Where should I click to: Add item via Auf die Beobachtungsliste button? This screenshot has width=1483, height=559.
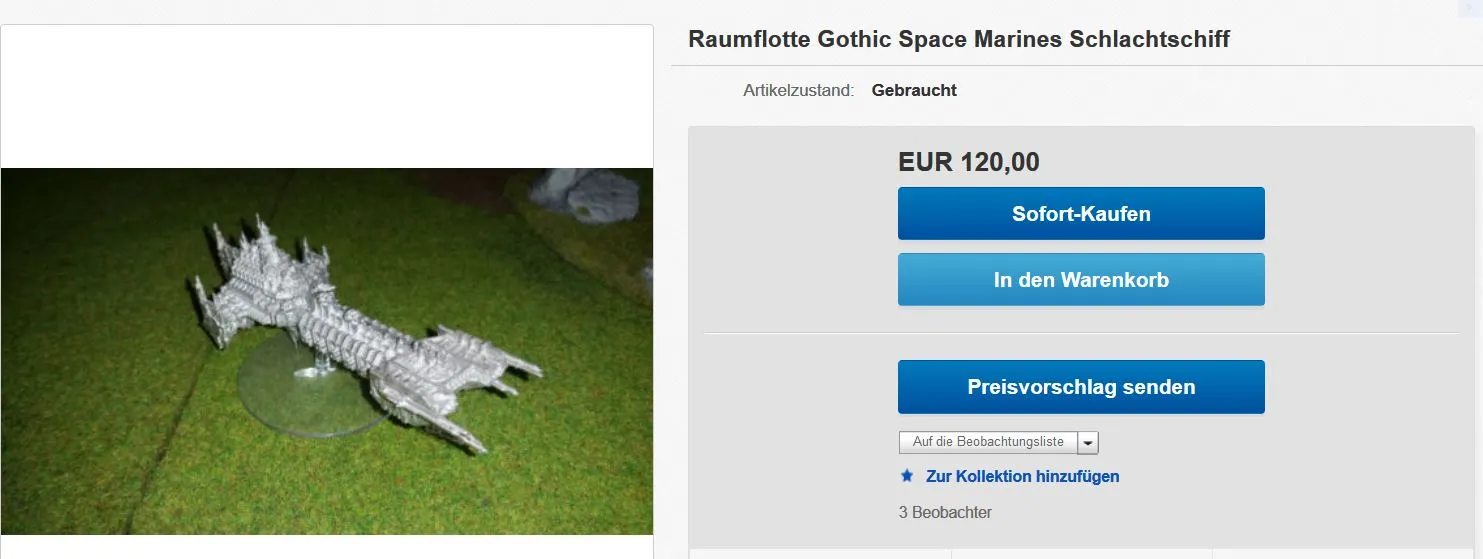987,442
